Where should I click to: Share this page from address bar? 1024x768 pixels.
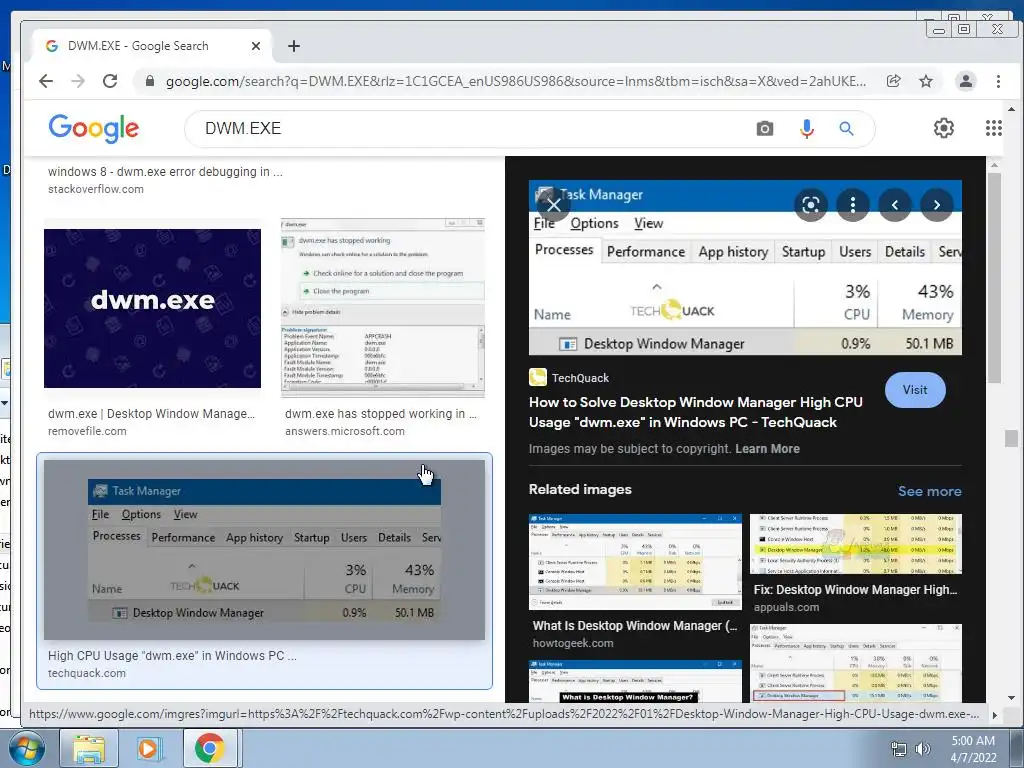tap(893, 81)
